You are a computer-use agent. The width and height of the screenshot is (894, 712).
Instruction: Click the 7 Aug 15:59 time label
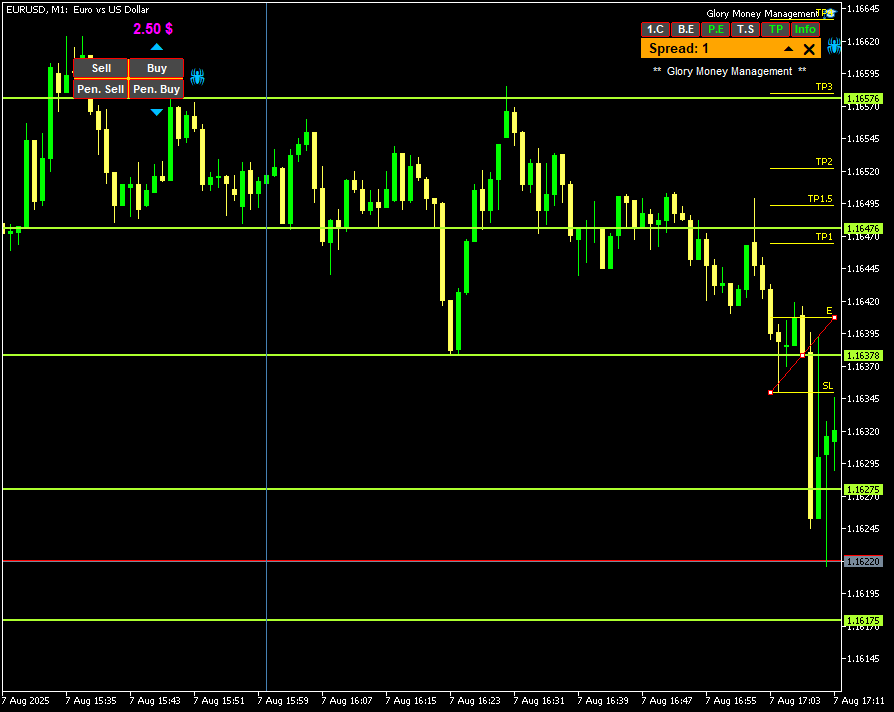(283, 701)
